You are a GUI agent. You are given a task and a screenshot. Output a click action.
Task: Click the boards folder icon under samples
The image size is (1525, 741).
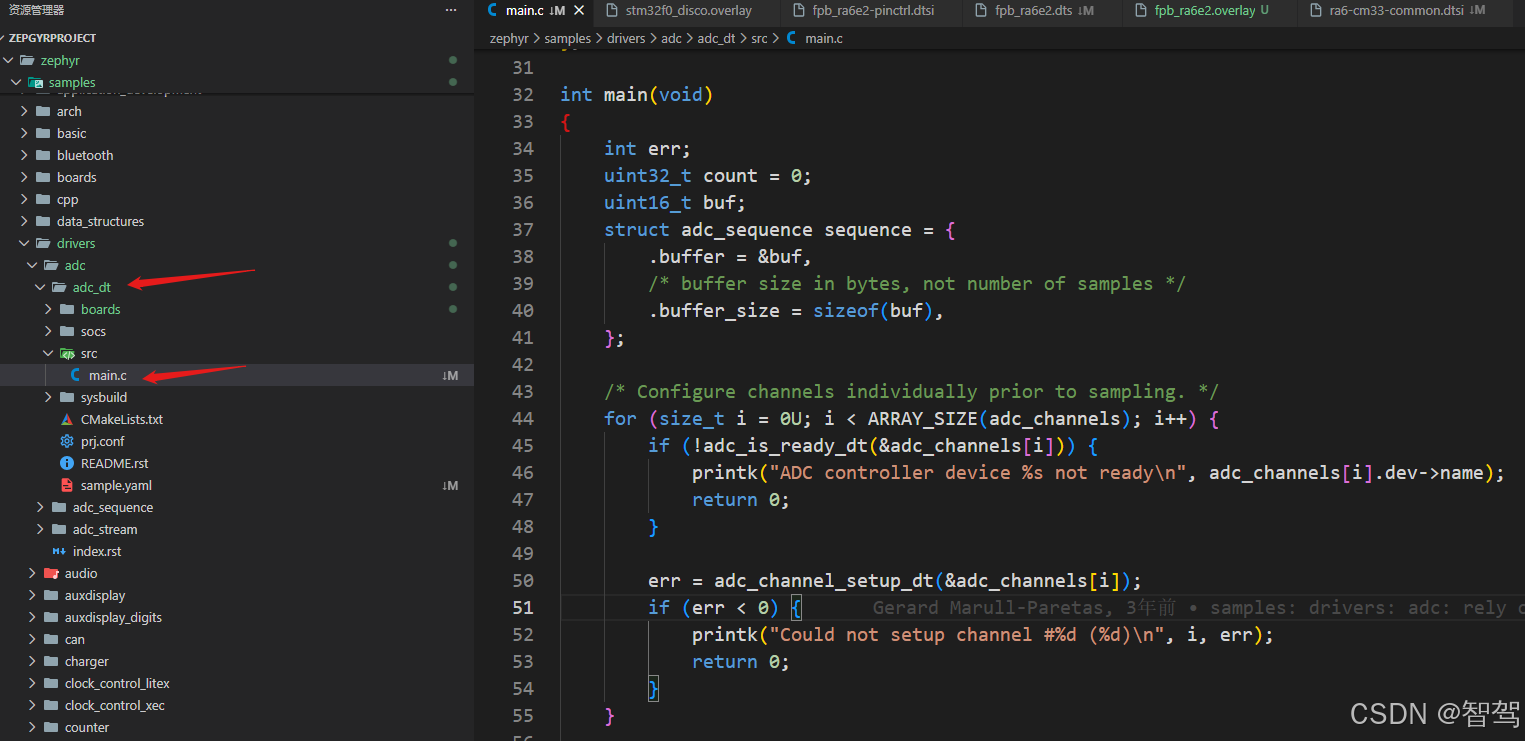[43, 178]
